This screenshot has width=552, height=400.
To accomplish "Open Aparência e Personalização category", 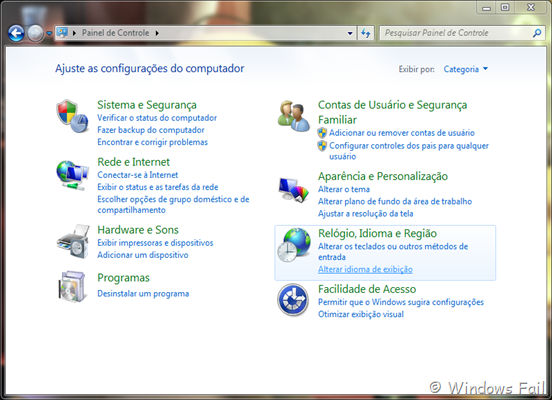I will click(x=383, y=176).
